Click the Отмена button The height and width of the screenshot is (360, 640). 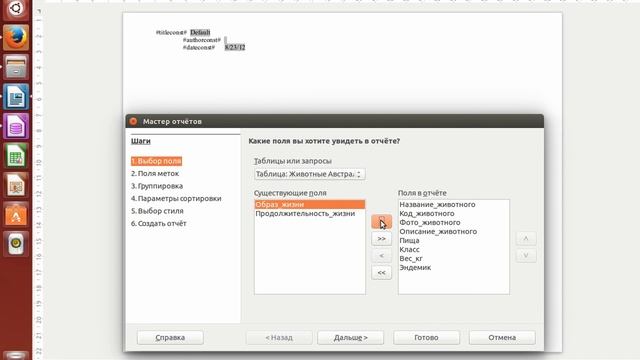click(502, 338)
